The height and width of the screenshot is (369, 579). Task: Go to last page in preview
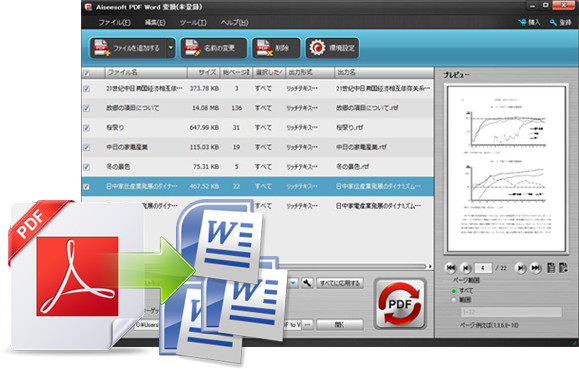(x=535, y=268)
